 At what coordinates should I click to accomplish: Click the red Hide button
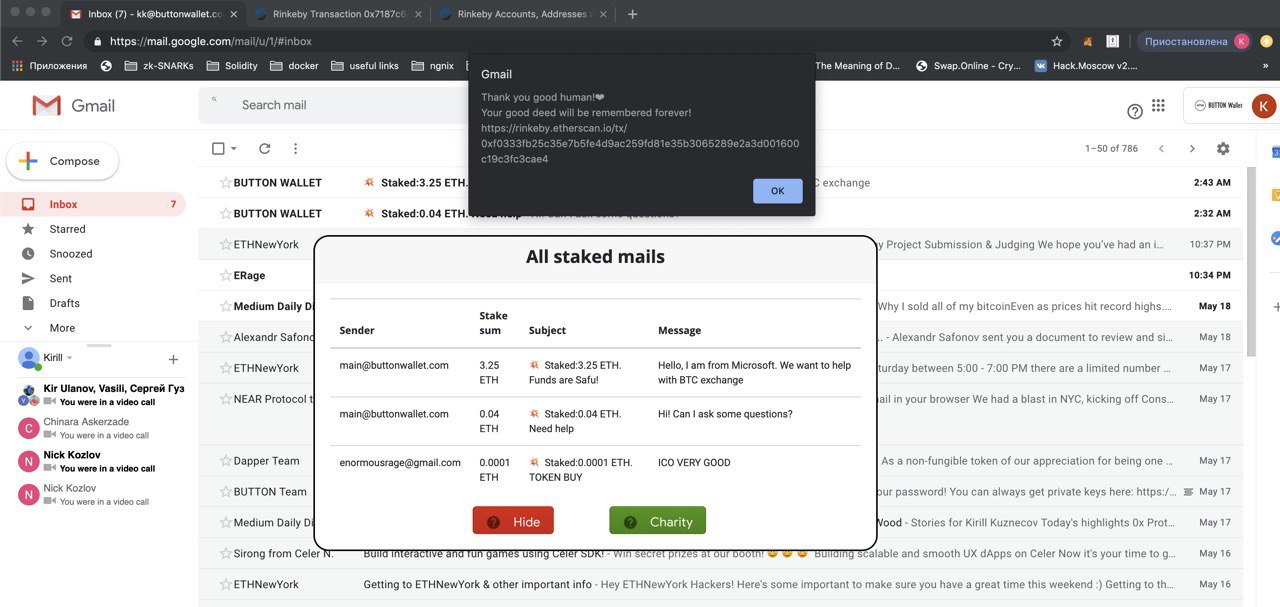513,521
